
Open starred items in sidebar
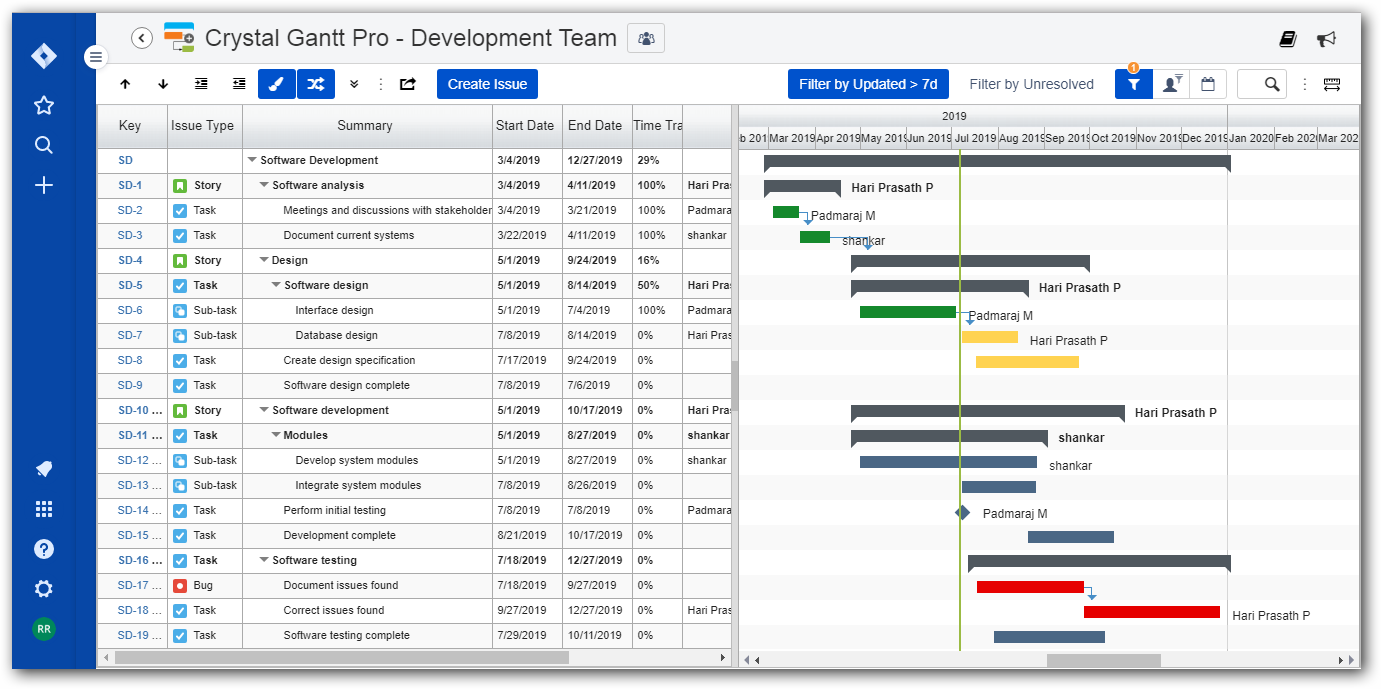[x=44, y=105]
